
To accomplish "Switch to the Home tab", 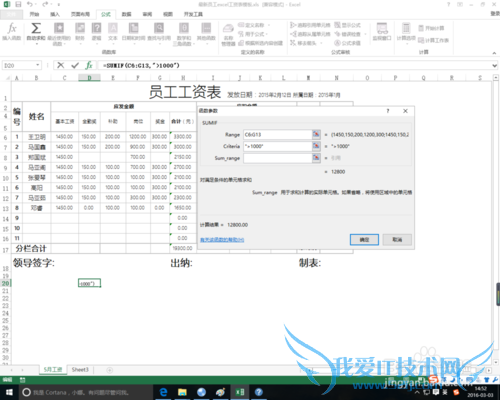I will pyautogui.click(x=34, y=14).
